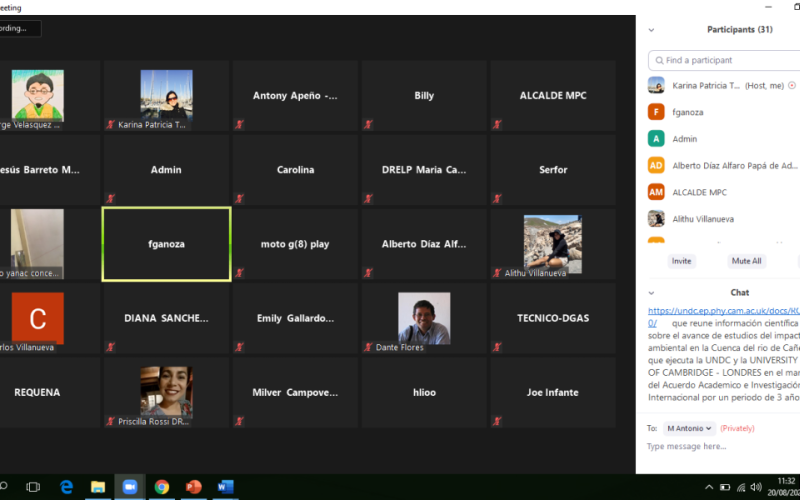This screenshot has height=500, width=800.
Task: Click the chat message input box
Action: tap(720, 446)
